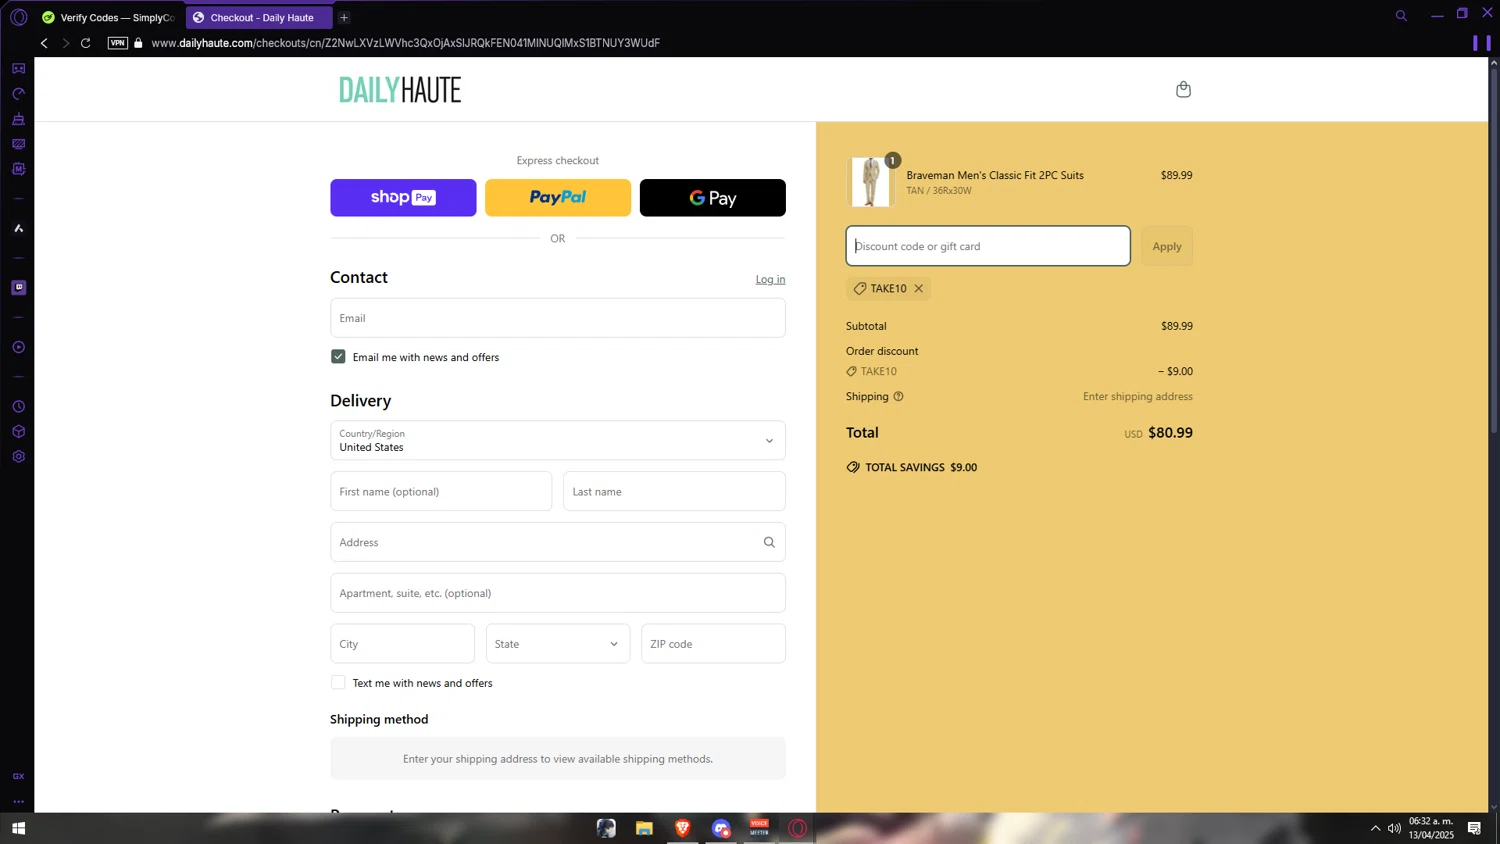The height and width of the screenshot is (844, 1500).
Task: Show shipping info help icon
Action: pyautogui.click(x=898, y=396)
